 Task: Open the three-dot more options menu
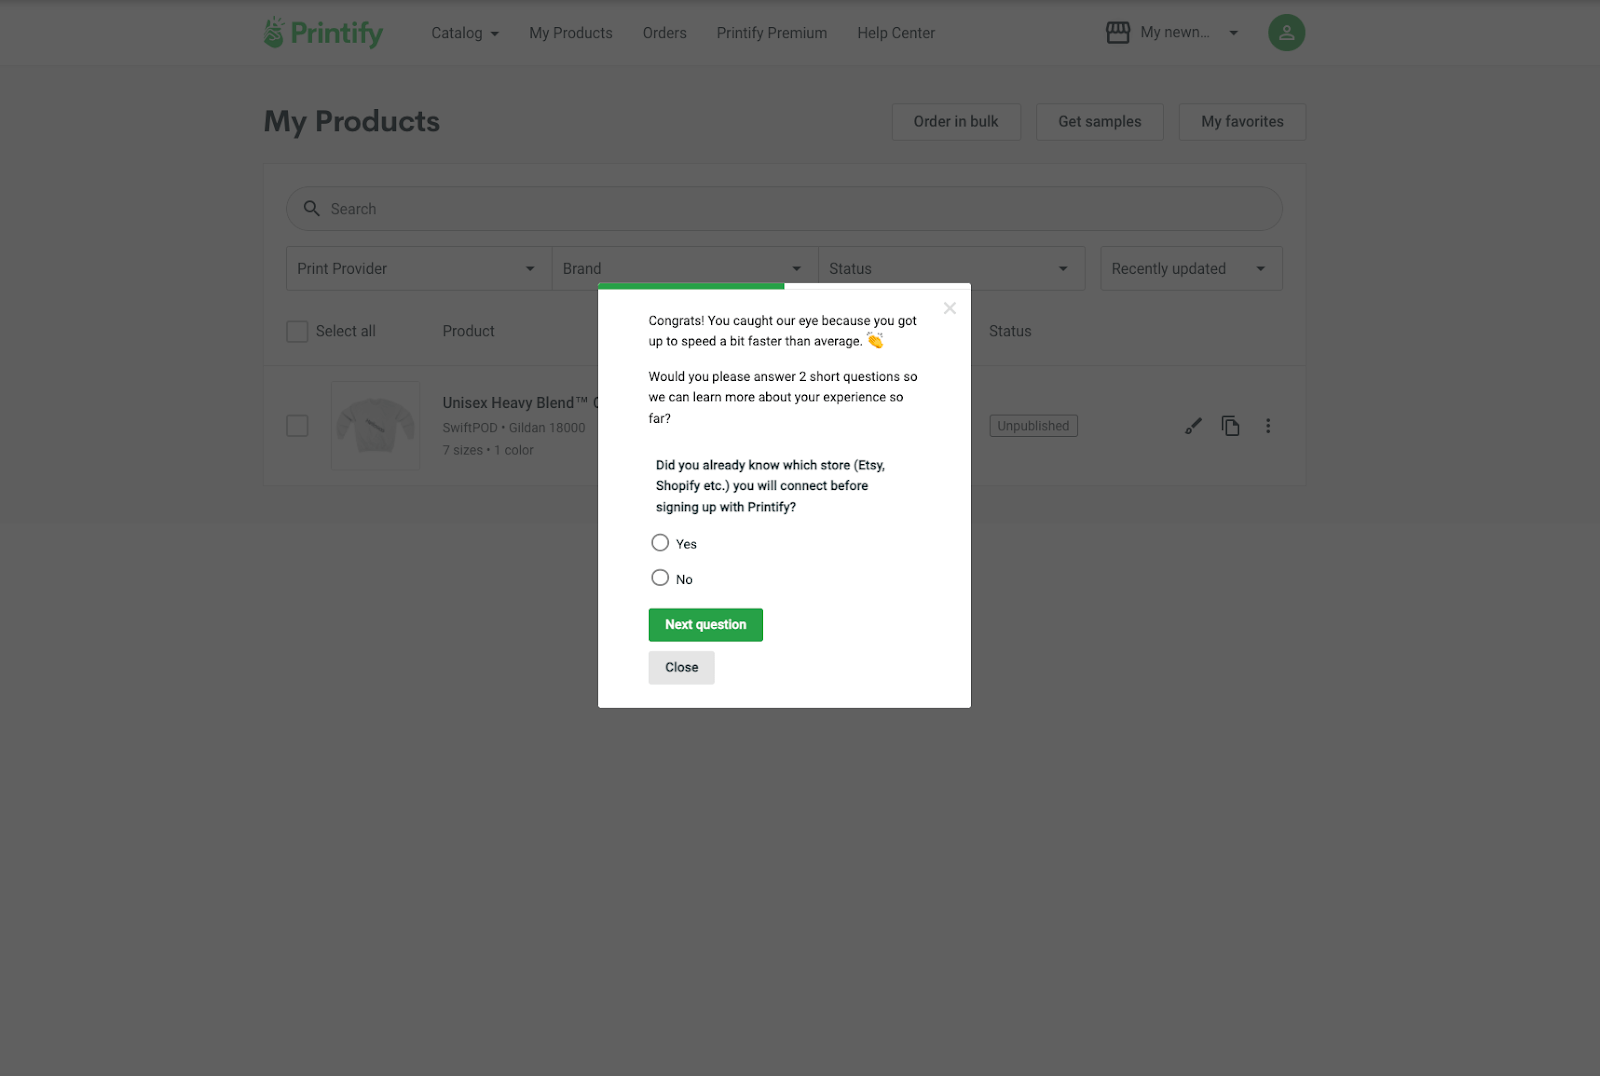[x=1268, y=426]
